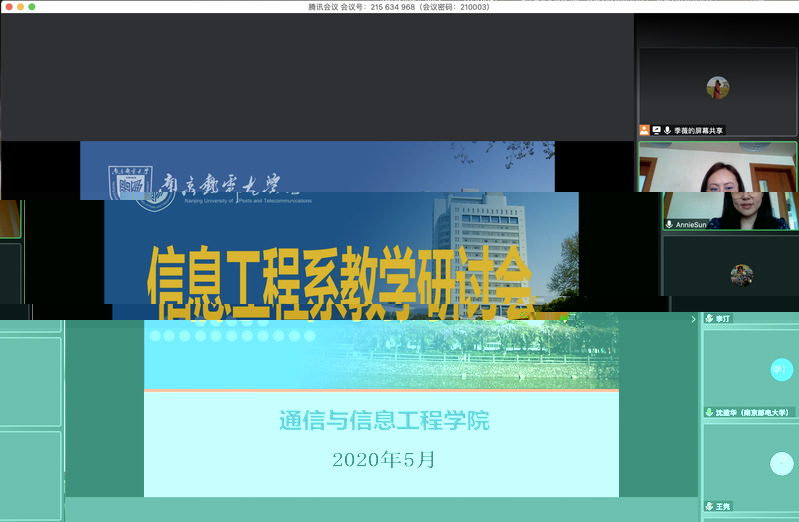Click the cyan round avatar above 沈建华's name
This screenshot has height=522, width=799.
coord(781,370)
